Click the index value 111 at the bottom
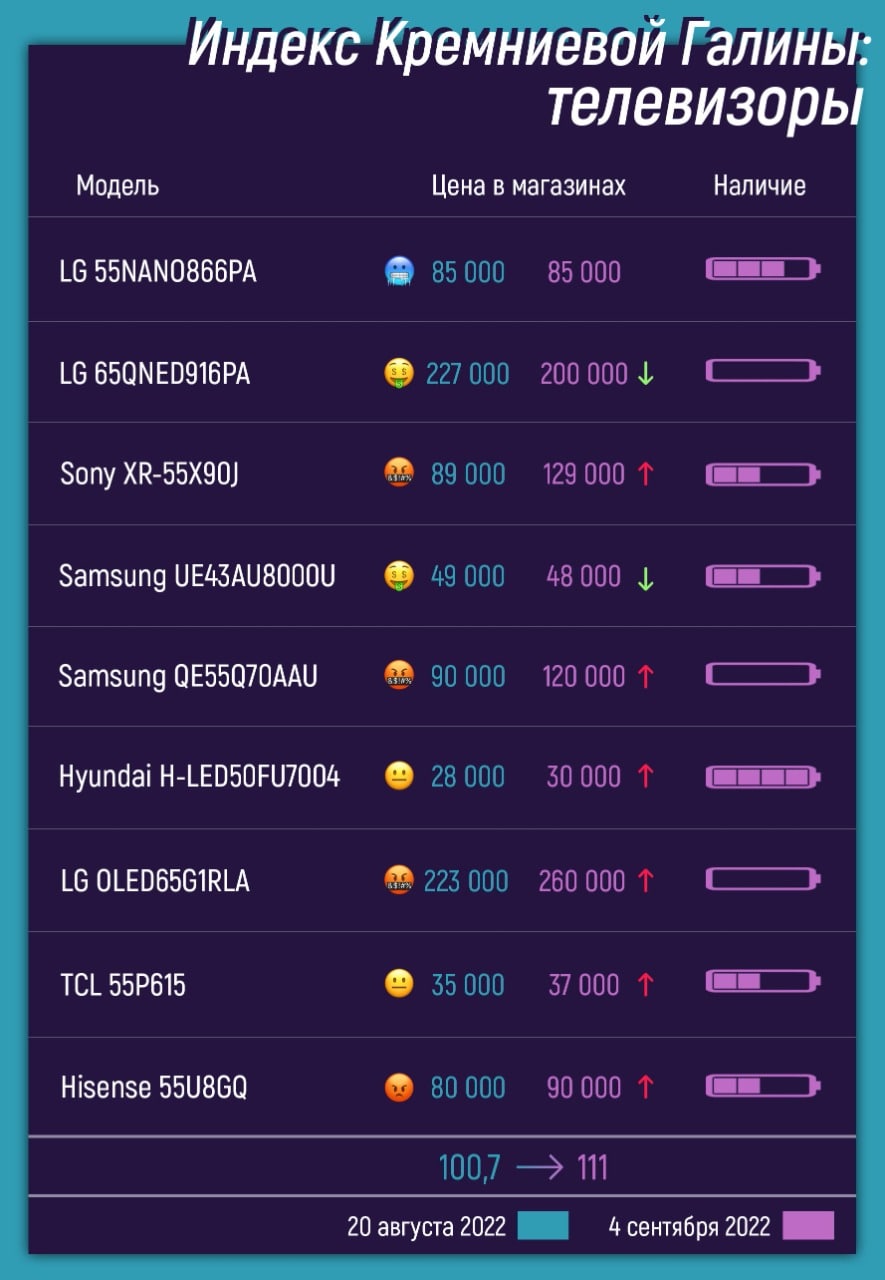This screenshot has width=885, height=1280. [x=593, y=1167]
